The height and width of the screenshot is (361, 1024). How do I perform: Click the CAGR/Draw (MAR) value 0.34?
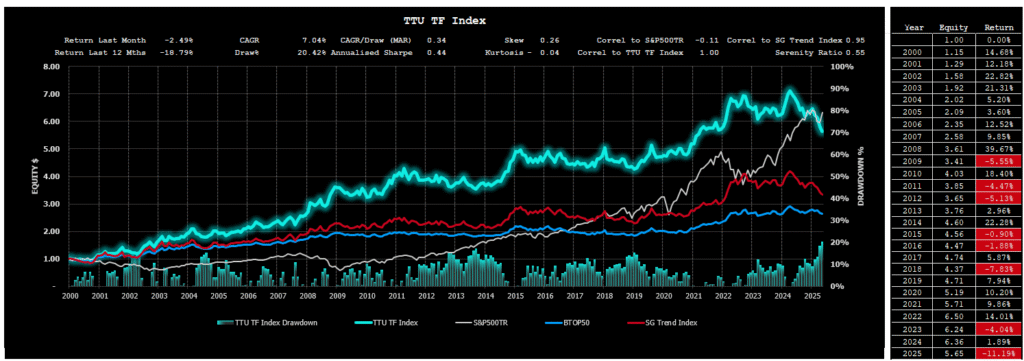point(436,40)
